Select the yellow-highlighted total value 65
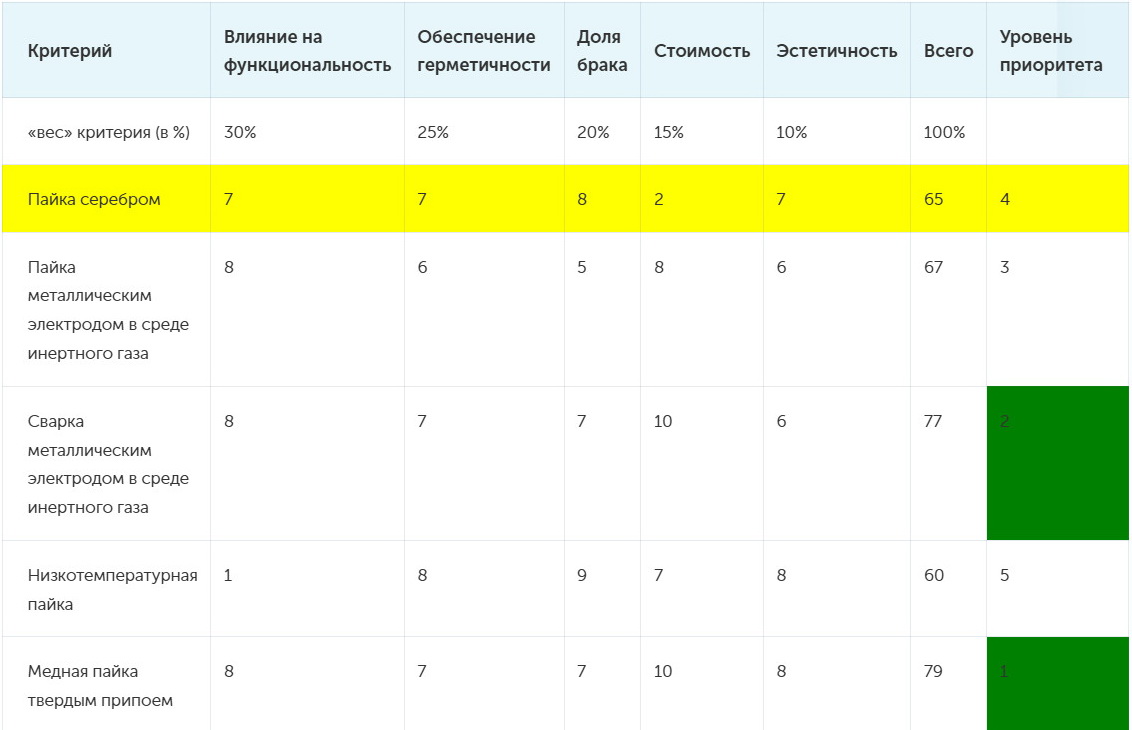 [x=933, y=199]
